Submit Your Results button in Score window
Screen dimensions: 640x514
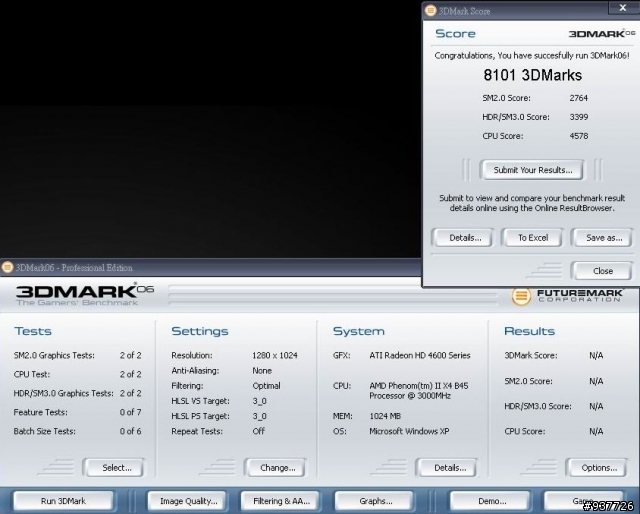tap(532, 170)
